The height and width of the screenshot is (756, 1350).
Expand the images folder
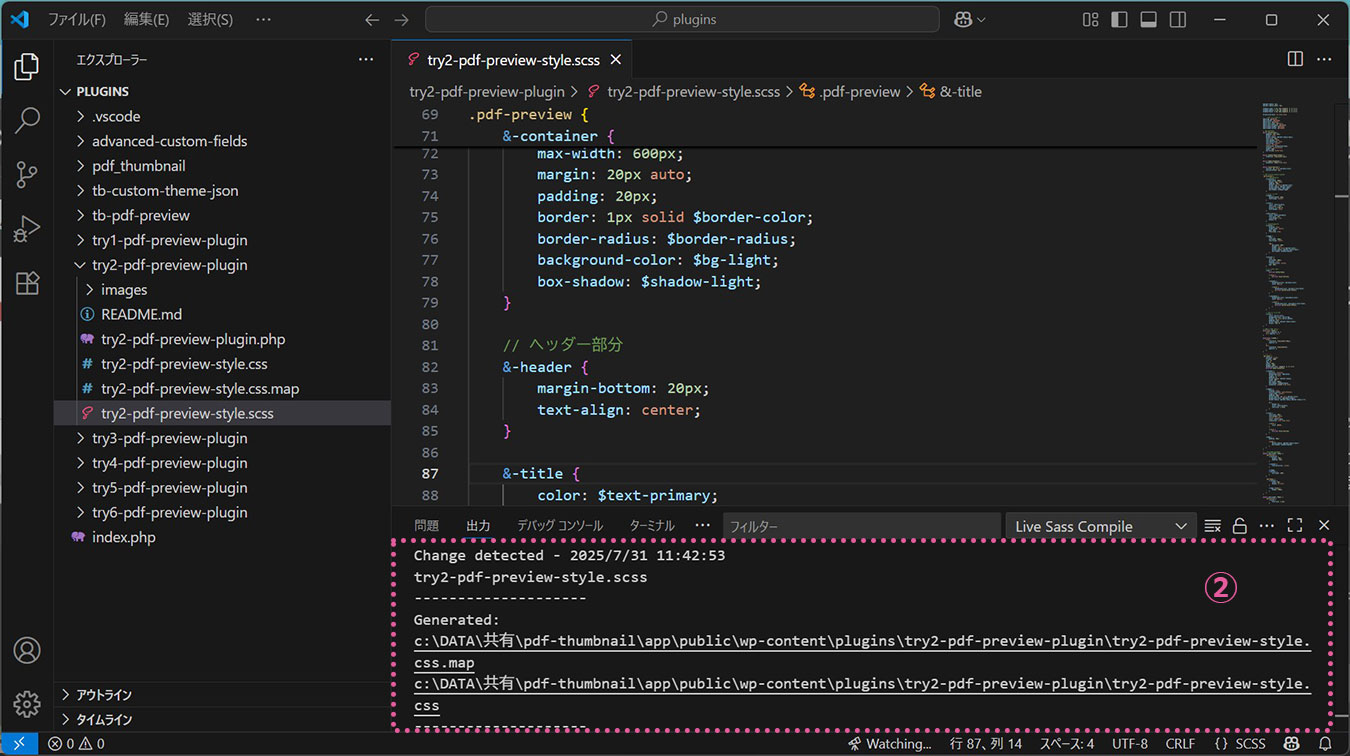[222, 289]
